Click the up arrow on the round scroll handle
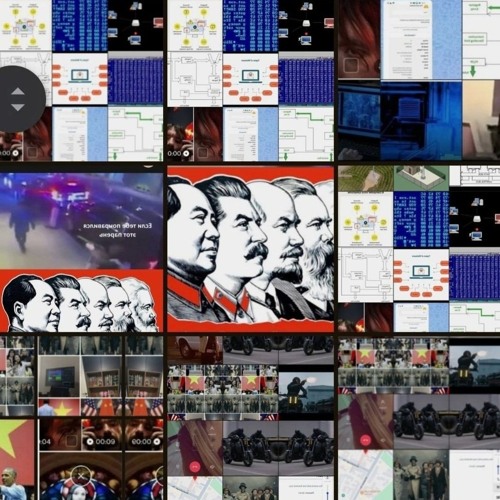This screenshot has width=500, height=500. tap(18, 91)
